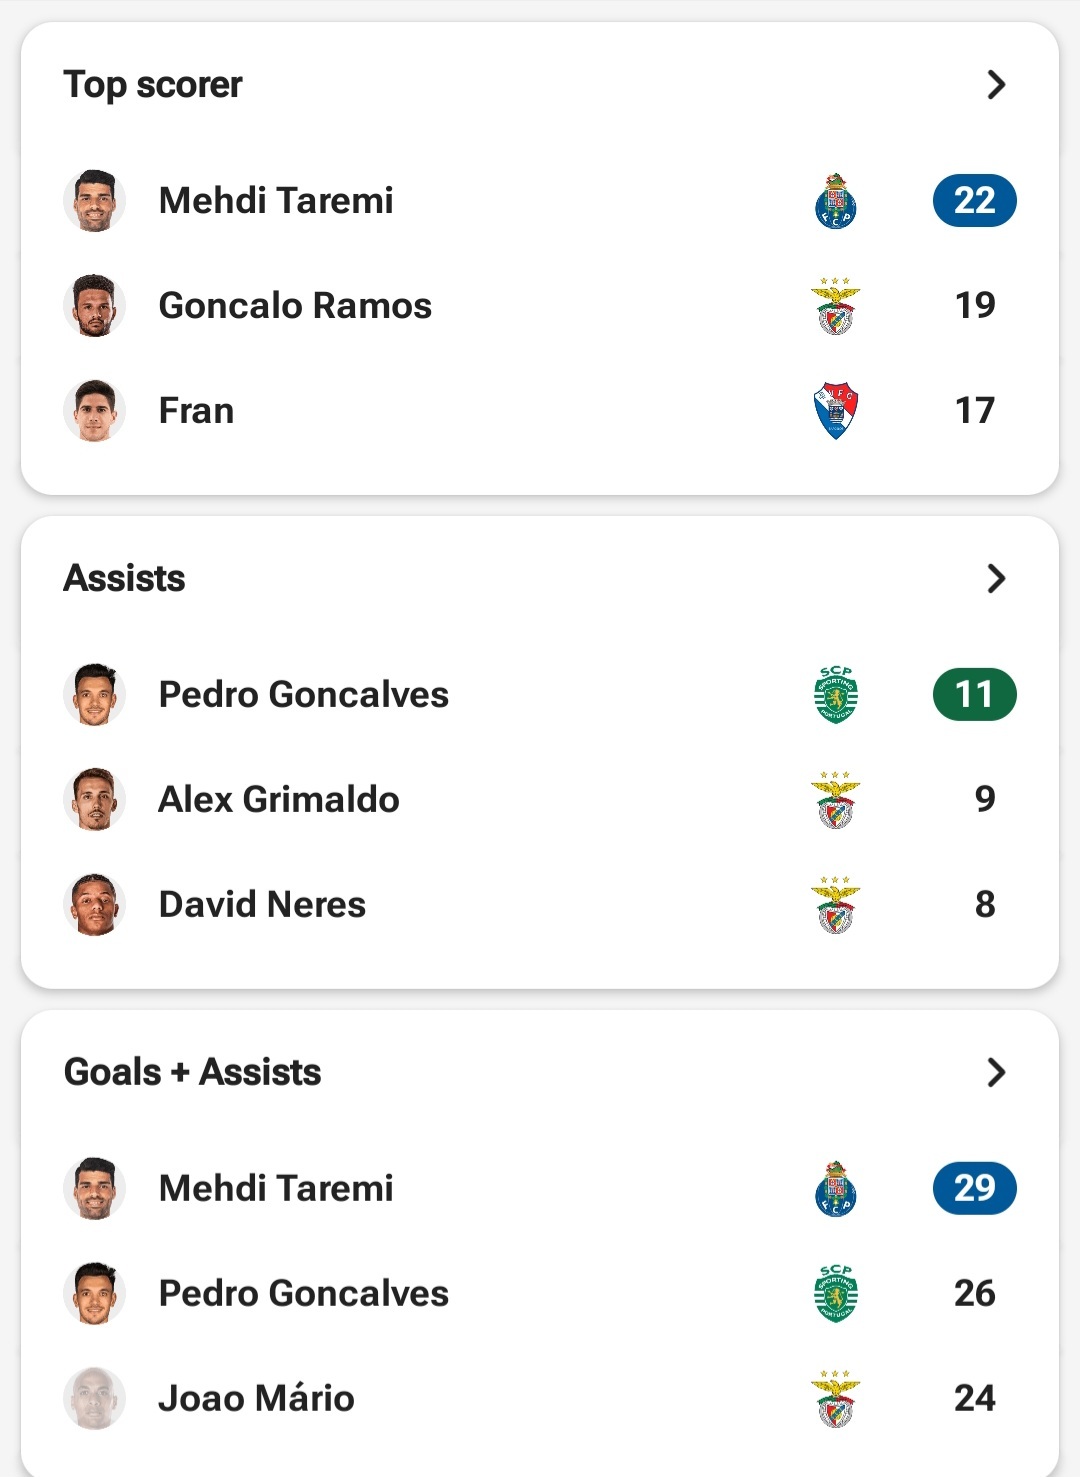Select Goncalo Ramos player name
The height and width of the screenshot is (1477, 1080).
pyautogui.click(x=295, y=306)
